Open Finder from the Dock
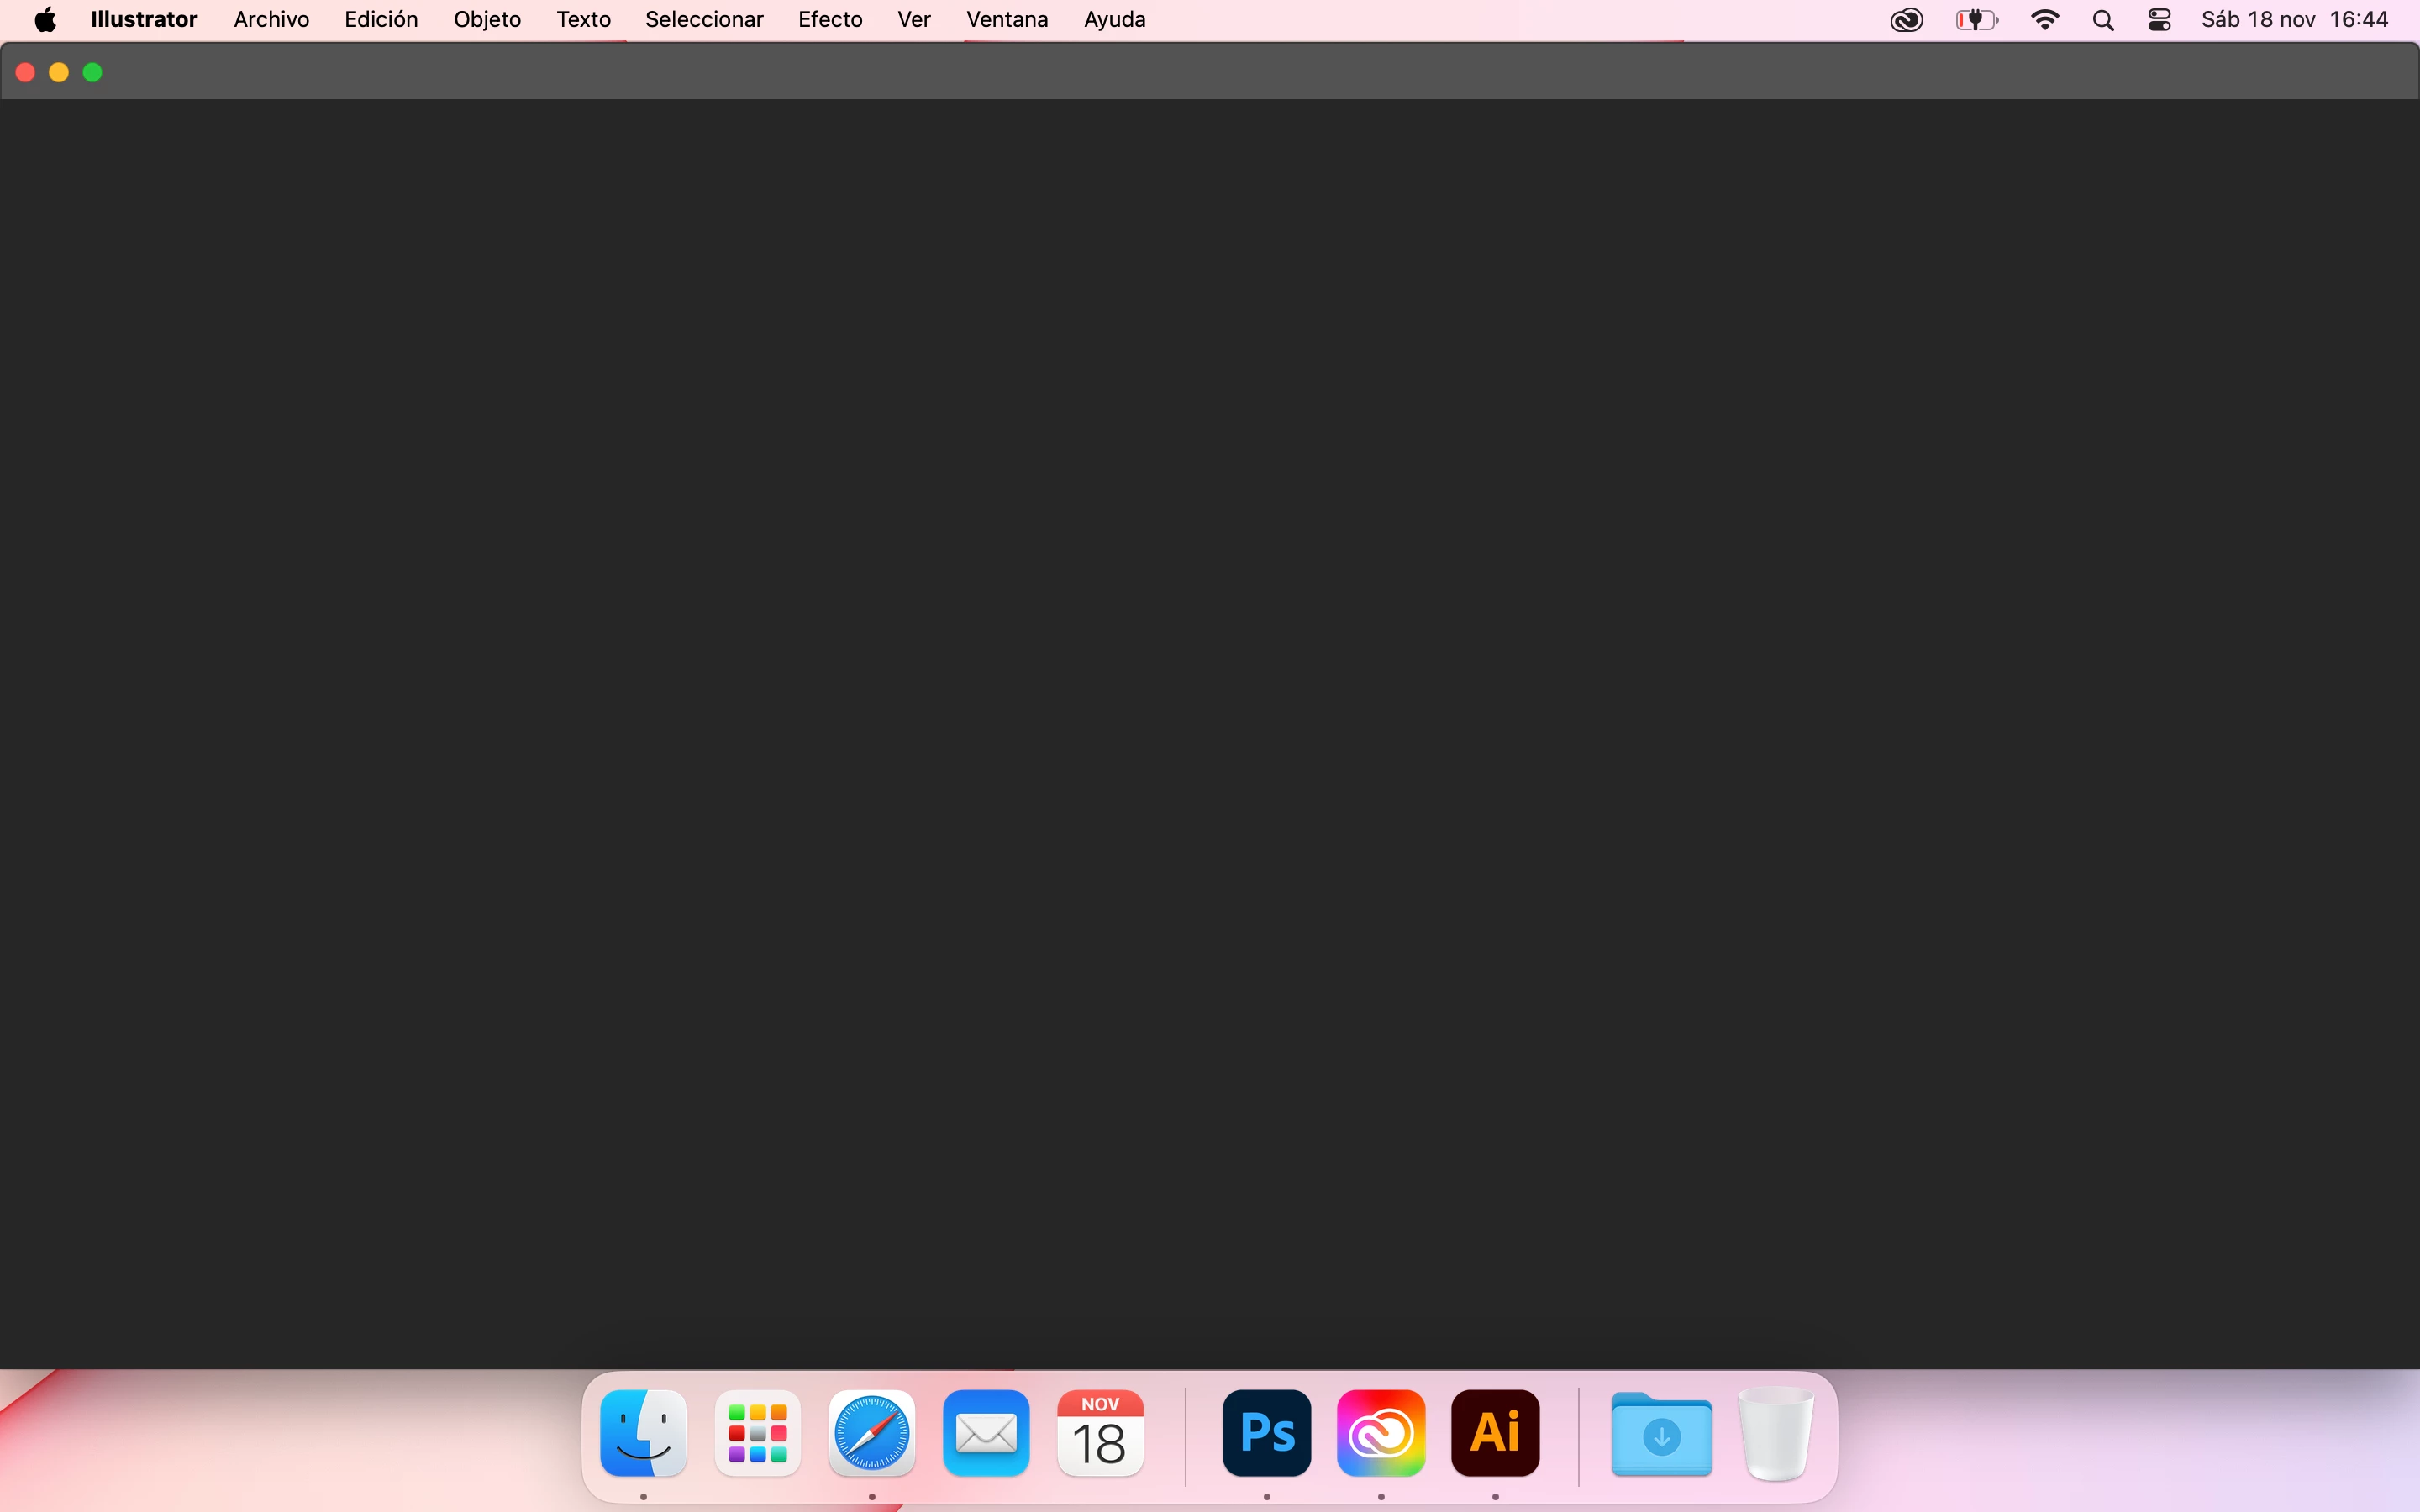This screenshot has height=1512, width=2420. [643, 1433]
